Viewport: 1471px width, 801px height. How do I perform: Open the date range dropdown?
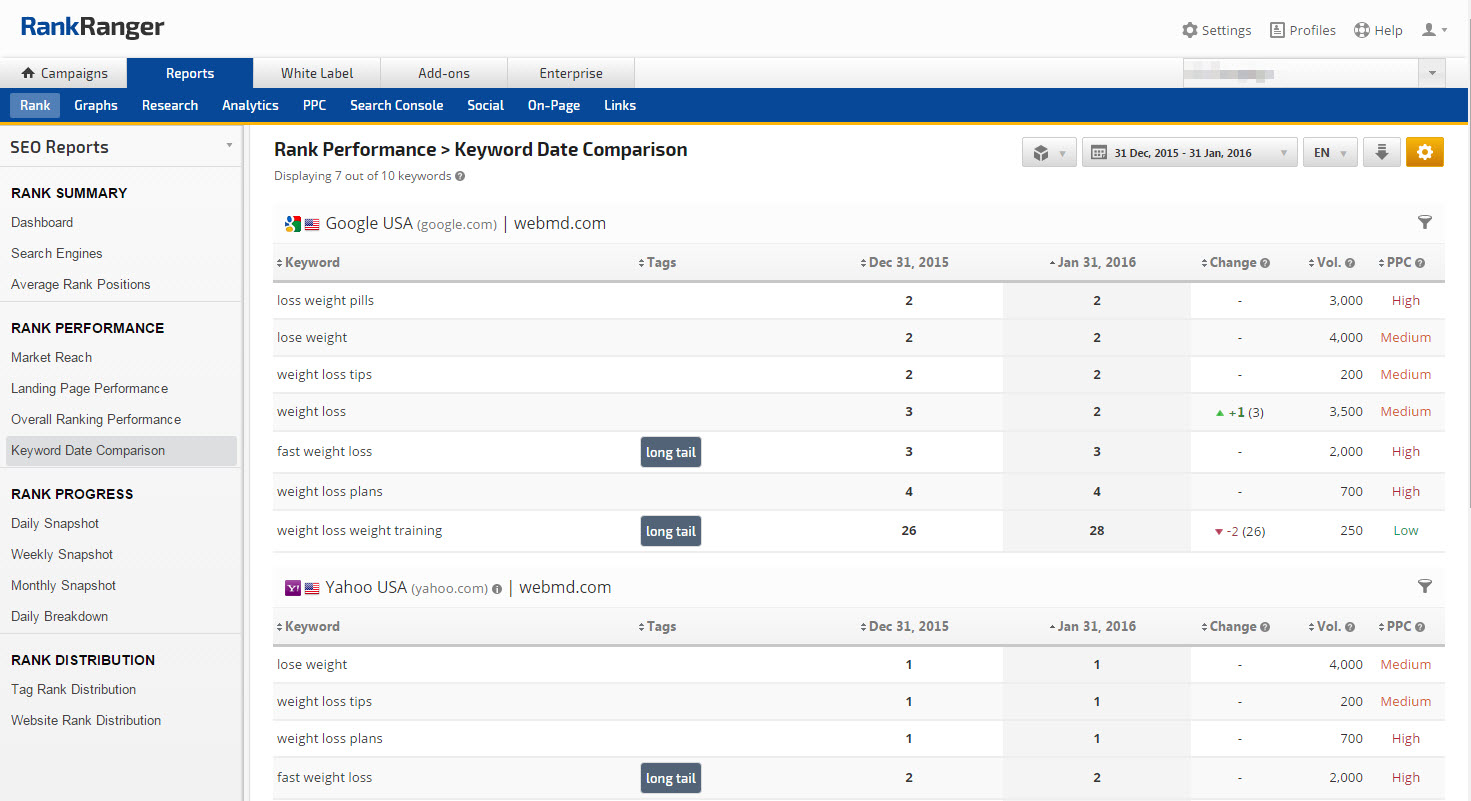1189,153
